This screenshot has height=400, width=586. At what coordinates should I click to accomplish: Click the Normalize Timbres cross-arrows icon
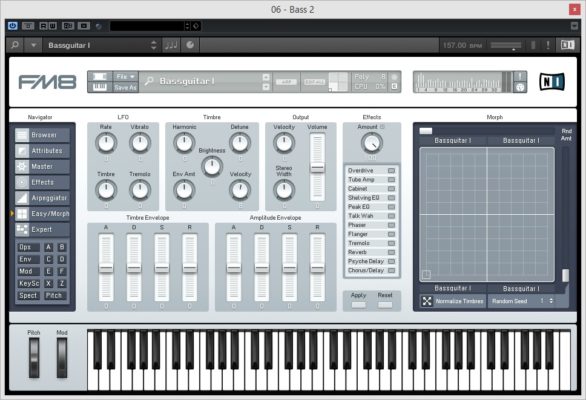click(x=427, y=301)
